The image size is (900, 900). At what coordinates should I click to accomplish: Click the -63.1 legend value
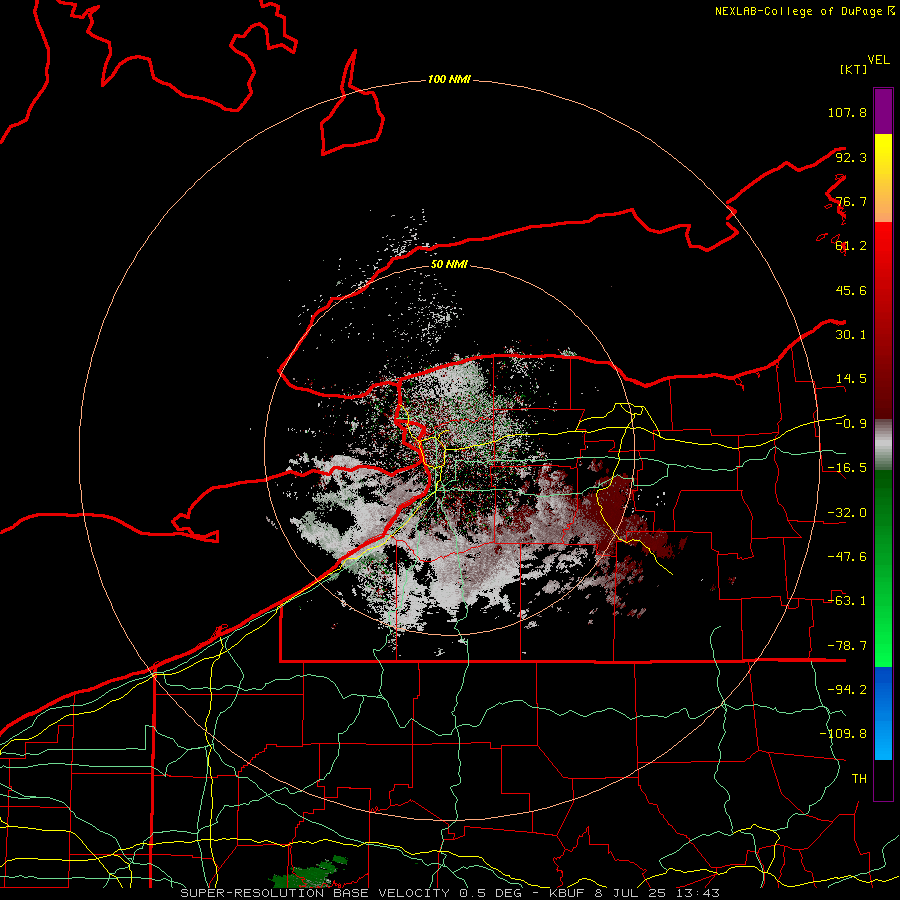click(x=847, y=601)
